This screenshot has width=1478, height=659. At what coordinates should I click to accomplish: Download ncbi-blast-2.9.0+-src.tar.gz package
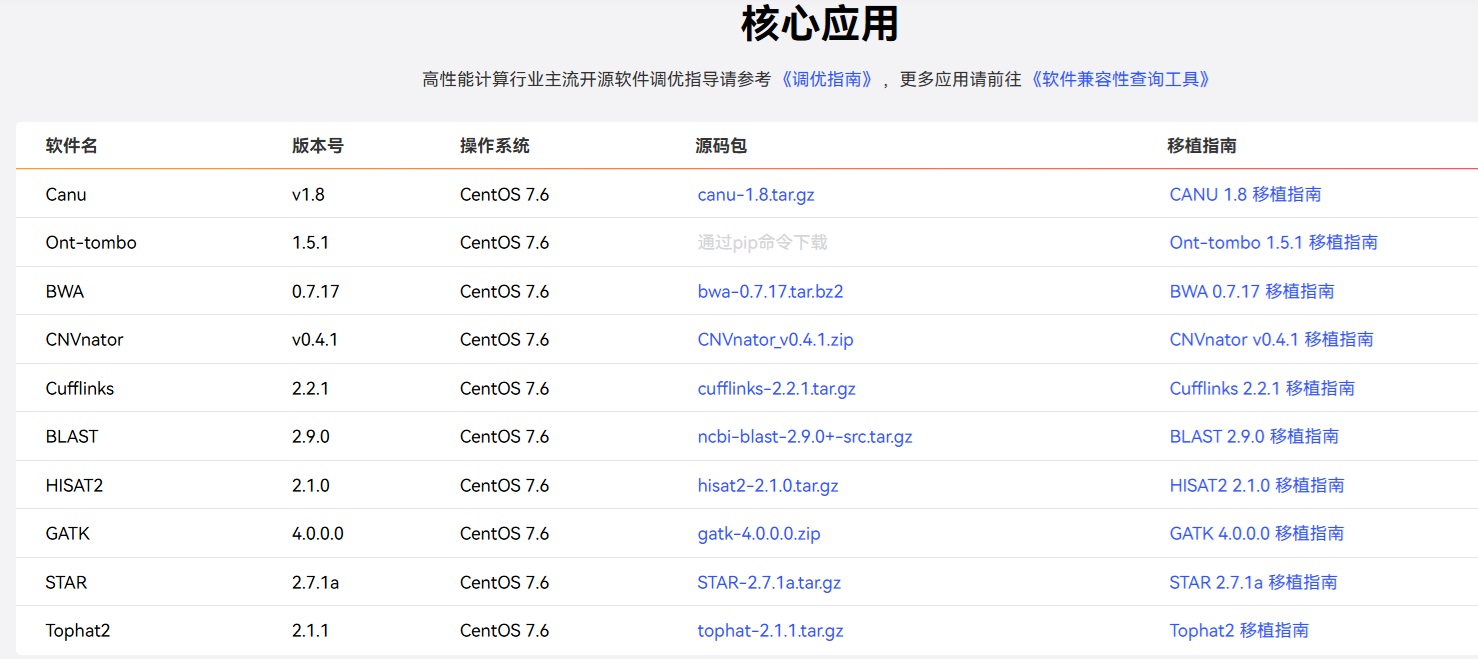pyautogui.click(x=805, y=437)
